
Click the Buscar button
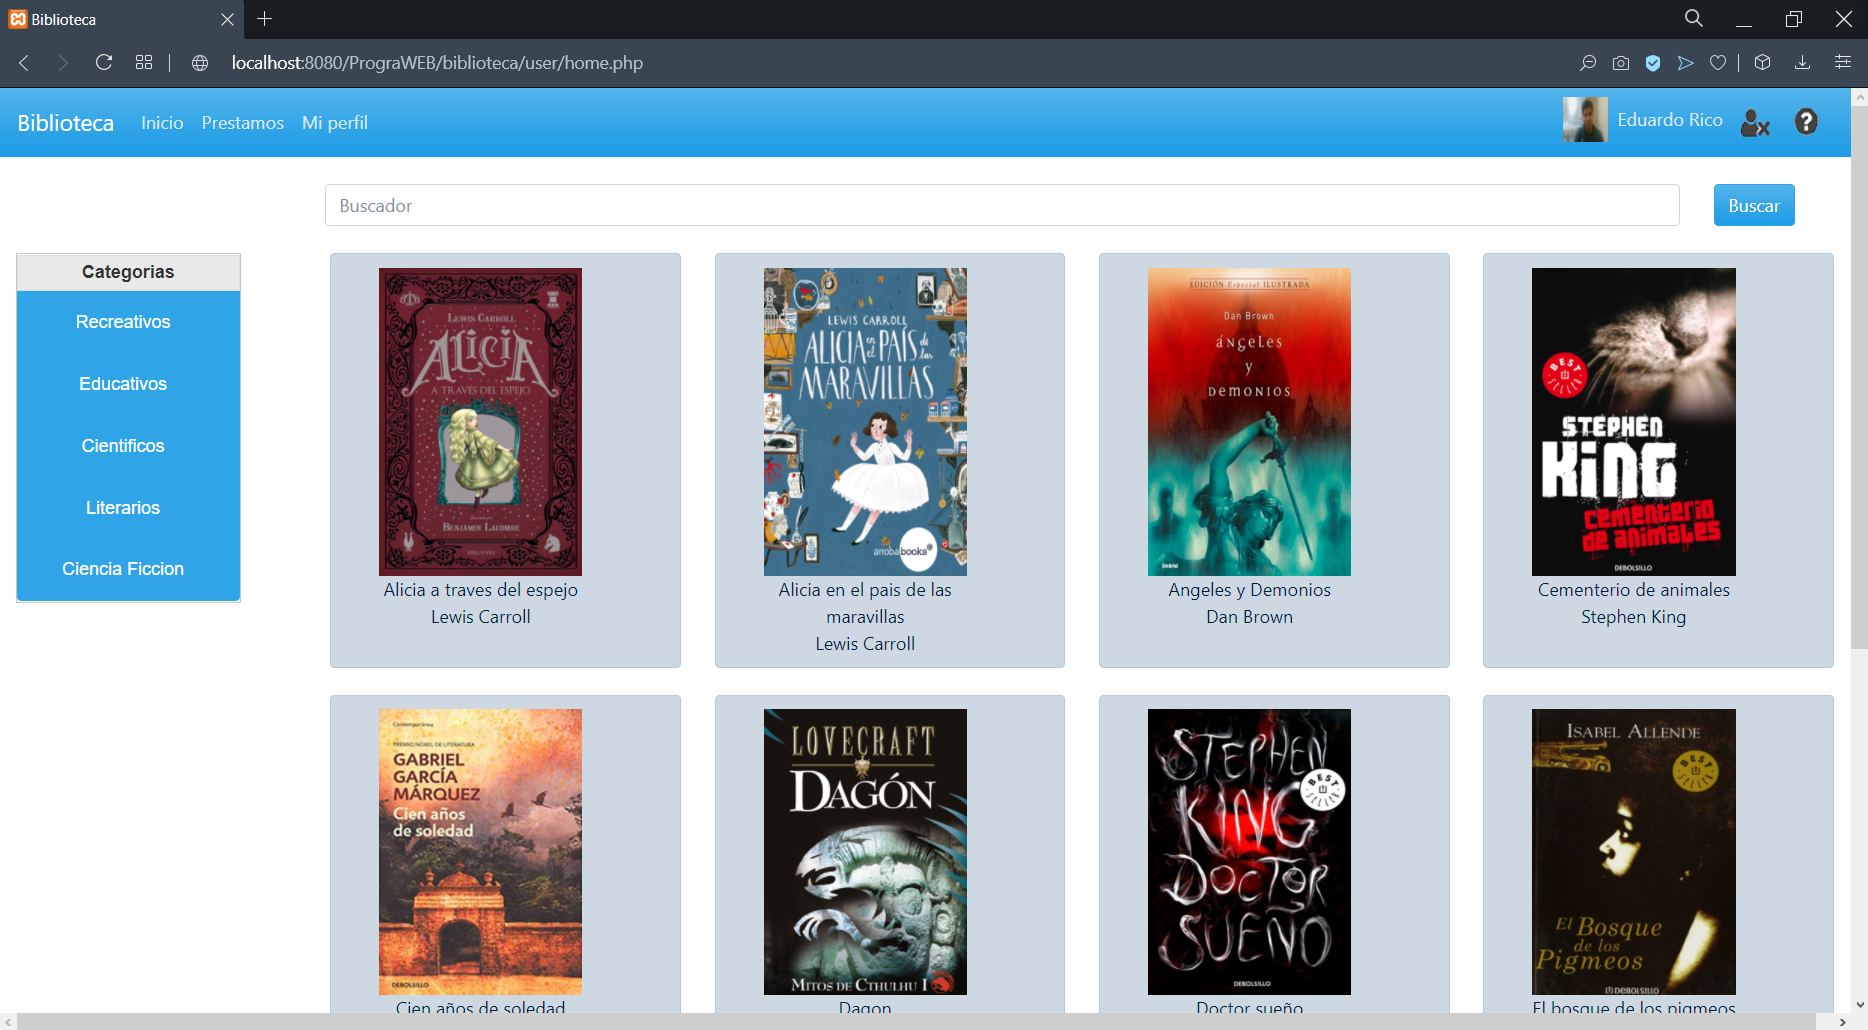point(1754,205)
